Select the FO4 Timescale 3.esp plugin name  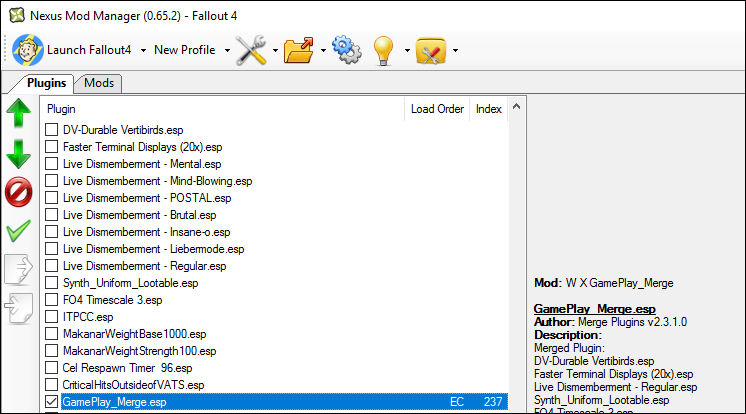click(x=113, y=300)
